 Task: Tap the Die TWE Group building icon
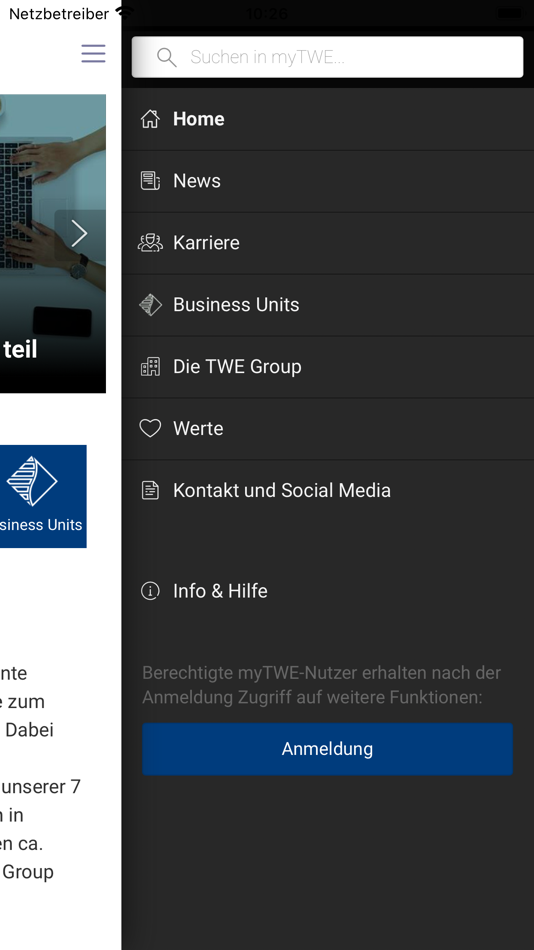pyautogui.click(x=150, y=366)
